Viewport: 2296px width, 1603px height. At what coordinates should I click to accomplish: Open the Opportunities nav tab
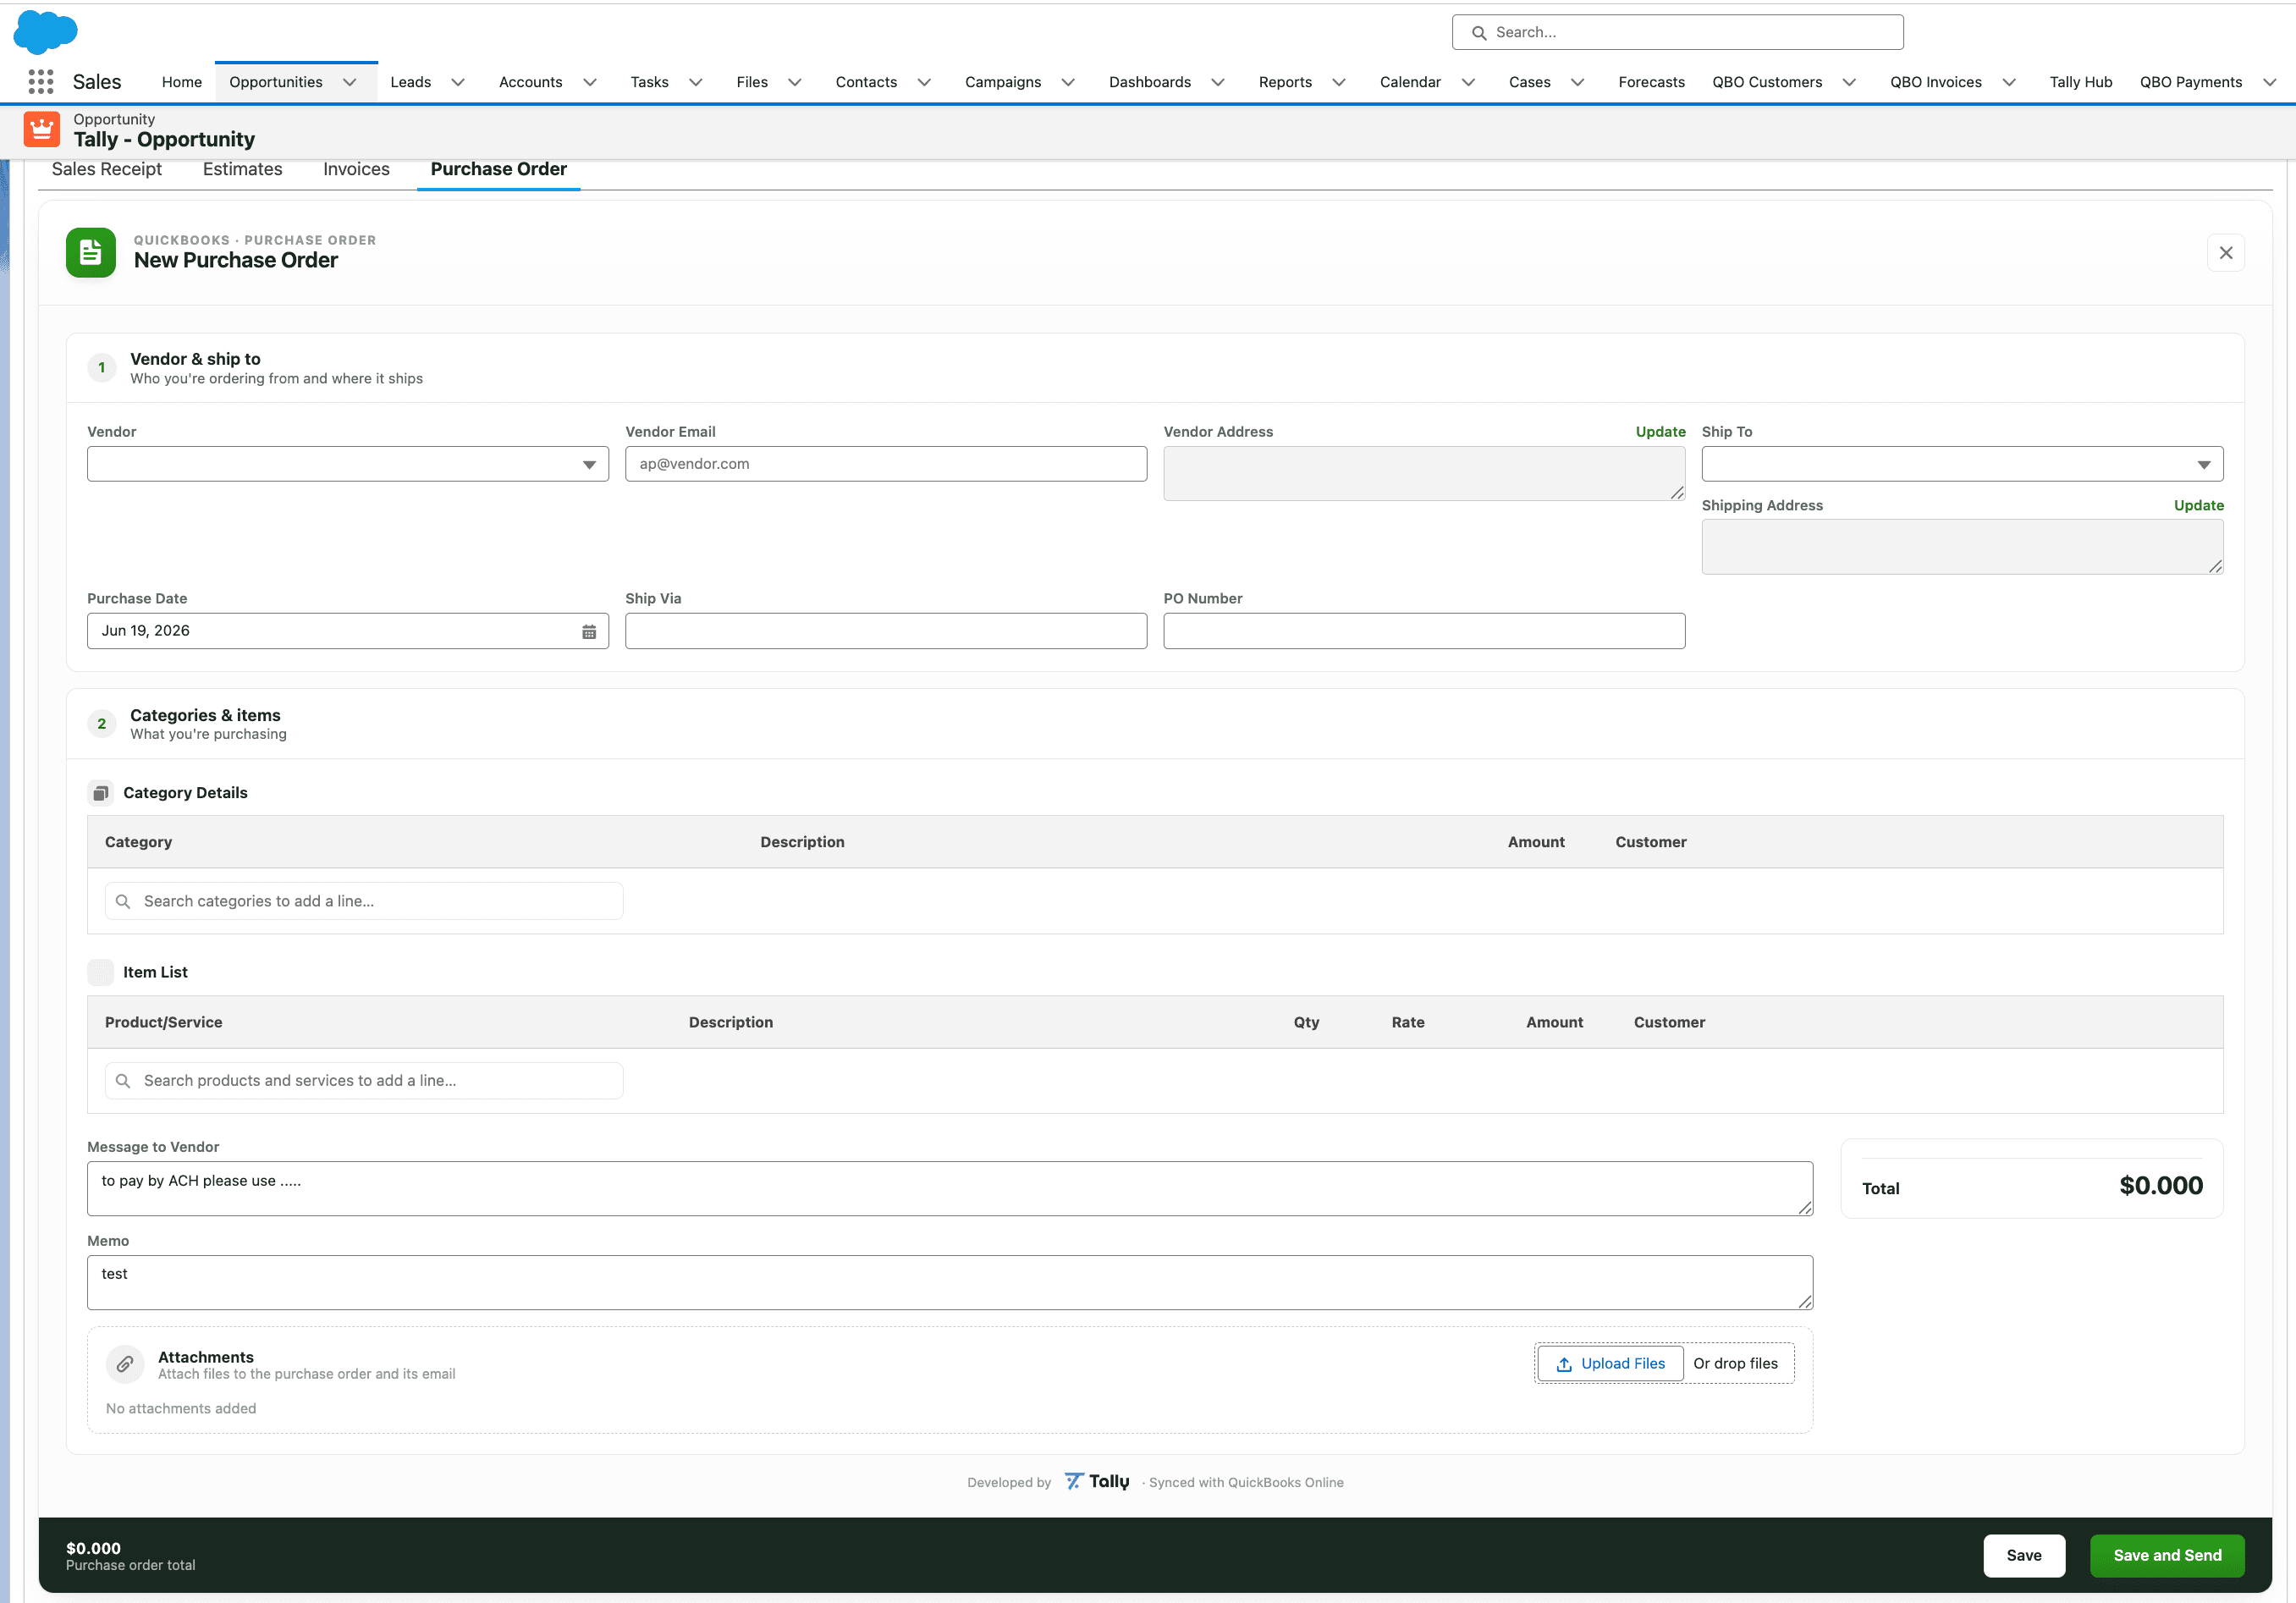[276, 82]
